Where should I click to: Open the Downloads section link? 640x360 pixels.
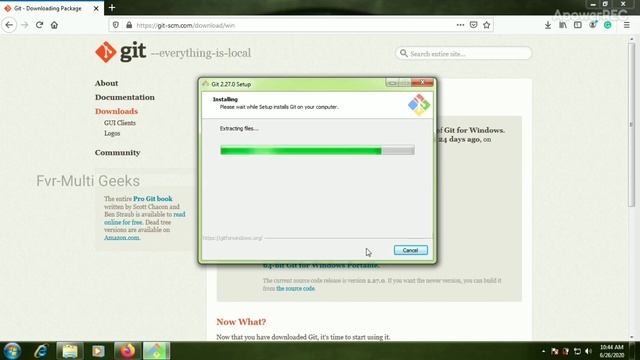tap(116, 111)
